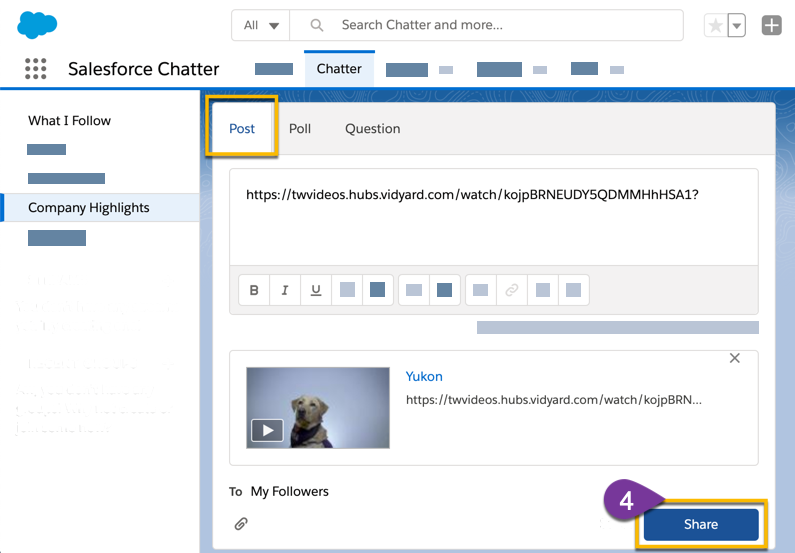Toggle underline formatting
This screenshot has height=553, width=795.
pos(316,290)
